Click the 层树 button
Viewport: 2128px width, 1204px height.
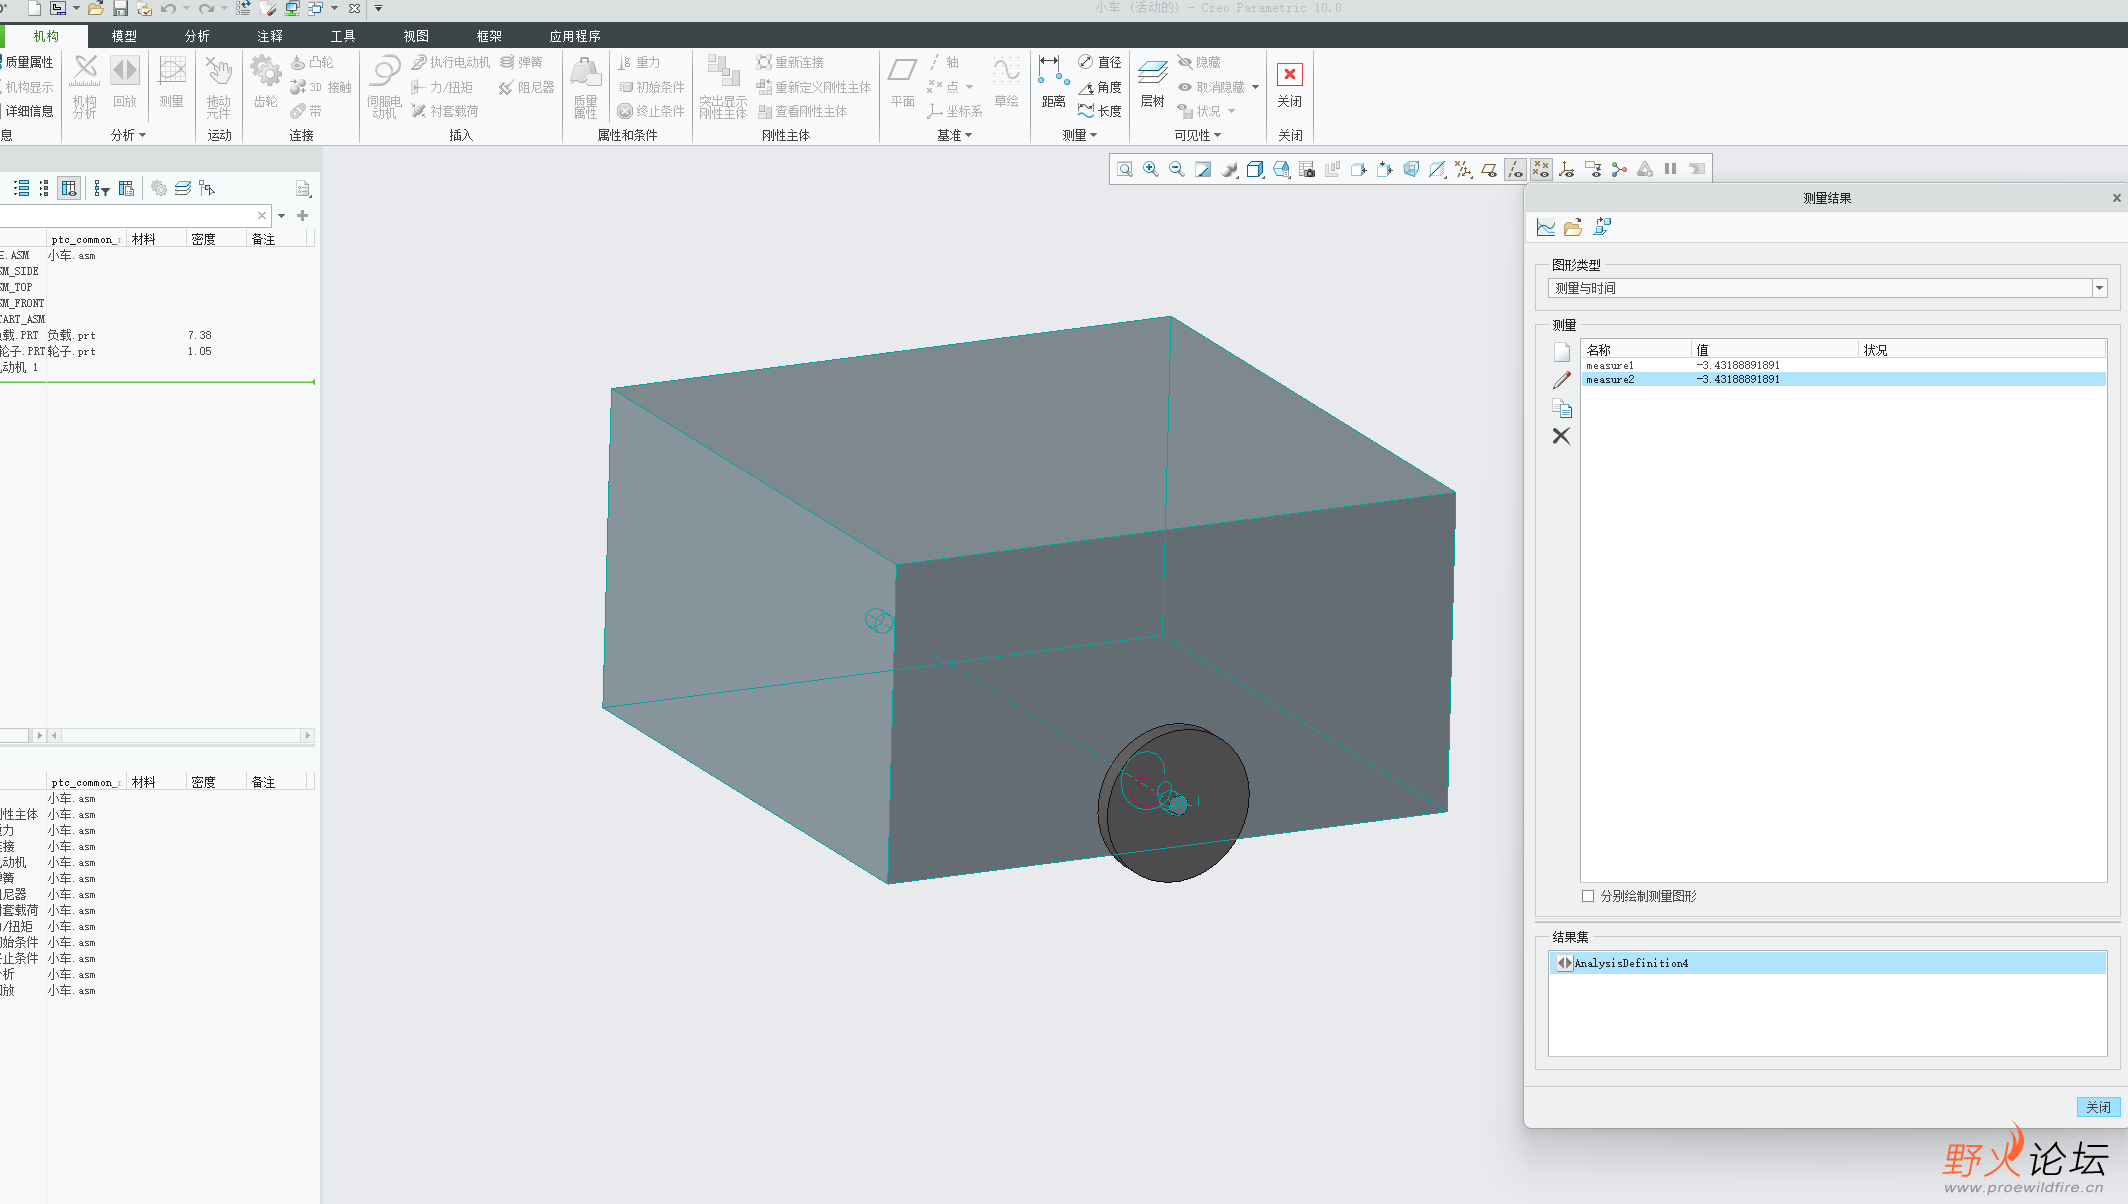coord(1153,82)
